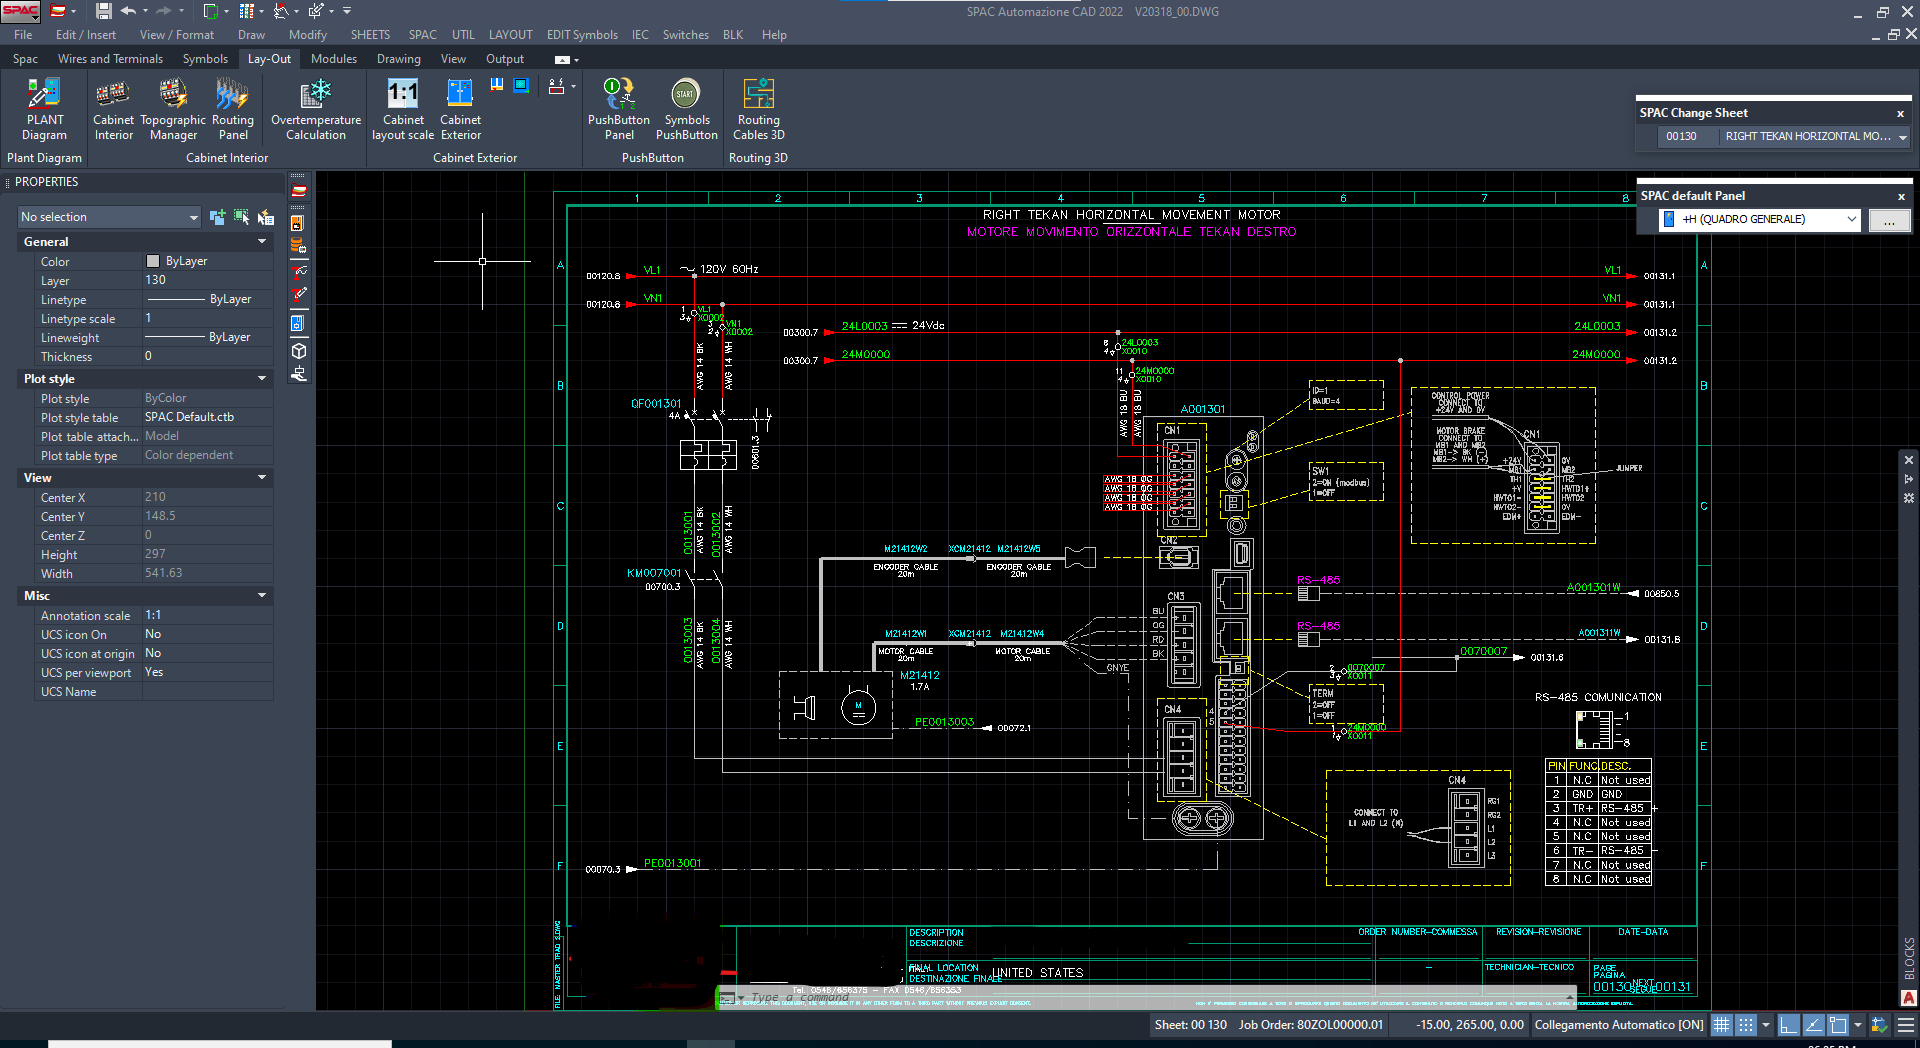Image resolution: width=1920 pixels, height=1048 pixels.
Task: Click the ellipsis button in SPAC default Panel
Action: [1889, 220]
